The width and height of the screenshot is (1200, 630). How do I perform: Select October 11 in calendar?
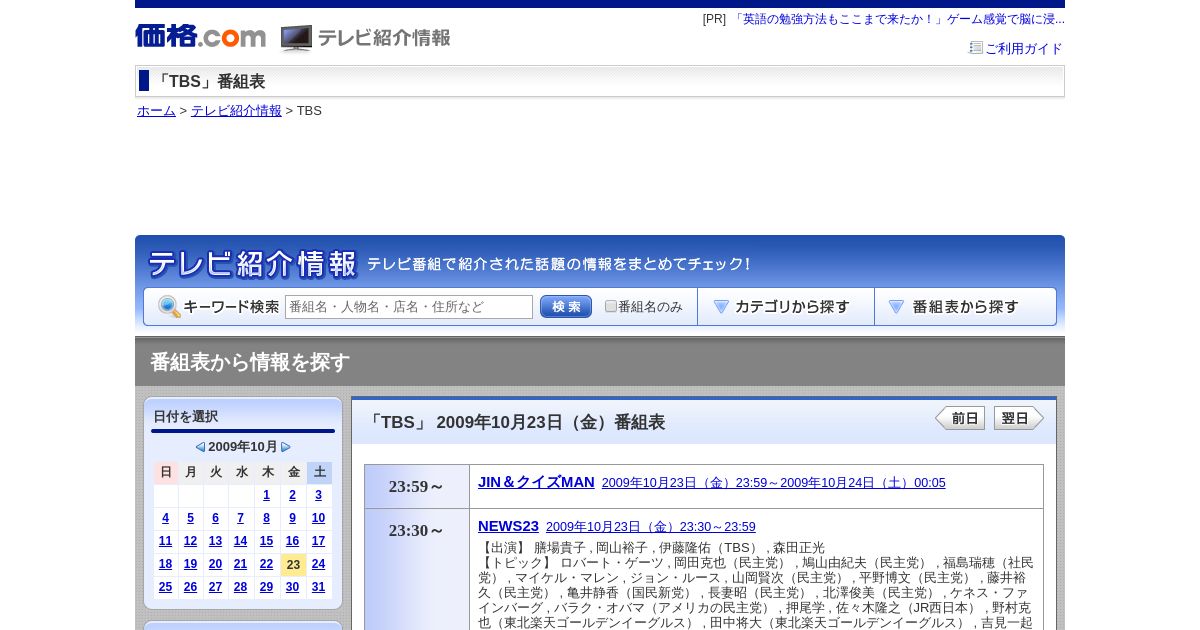pos(165,541)
